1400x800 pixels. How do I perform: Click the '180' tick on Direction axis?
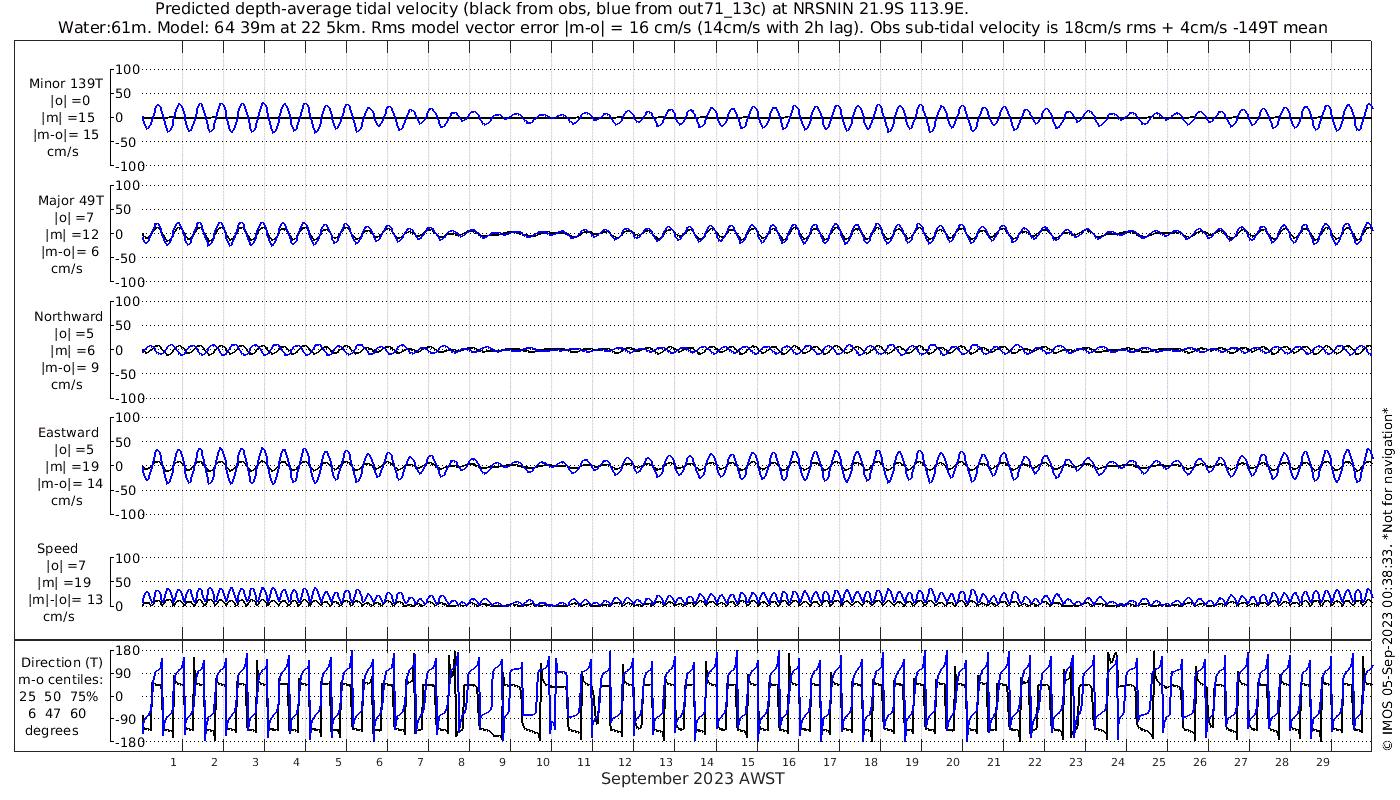click(126, 651)
